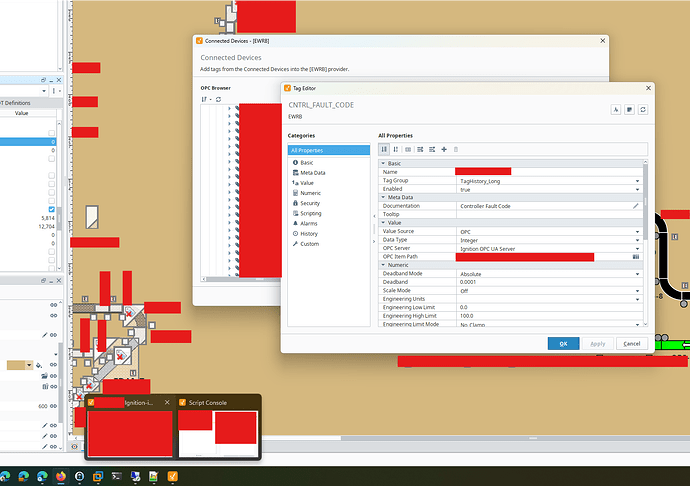This screenshot has width=690, height=486.
Task: Click the browse icon beside OPC Item Path
Action: (x=636, y=257)
